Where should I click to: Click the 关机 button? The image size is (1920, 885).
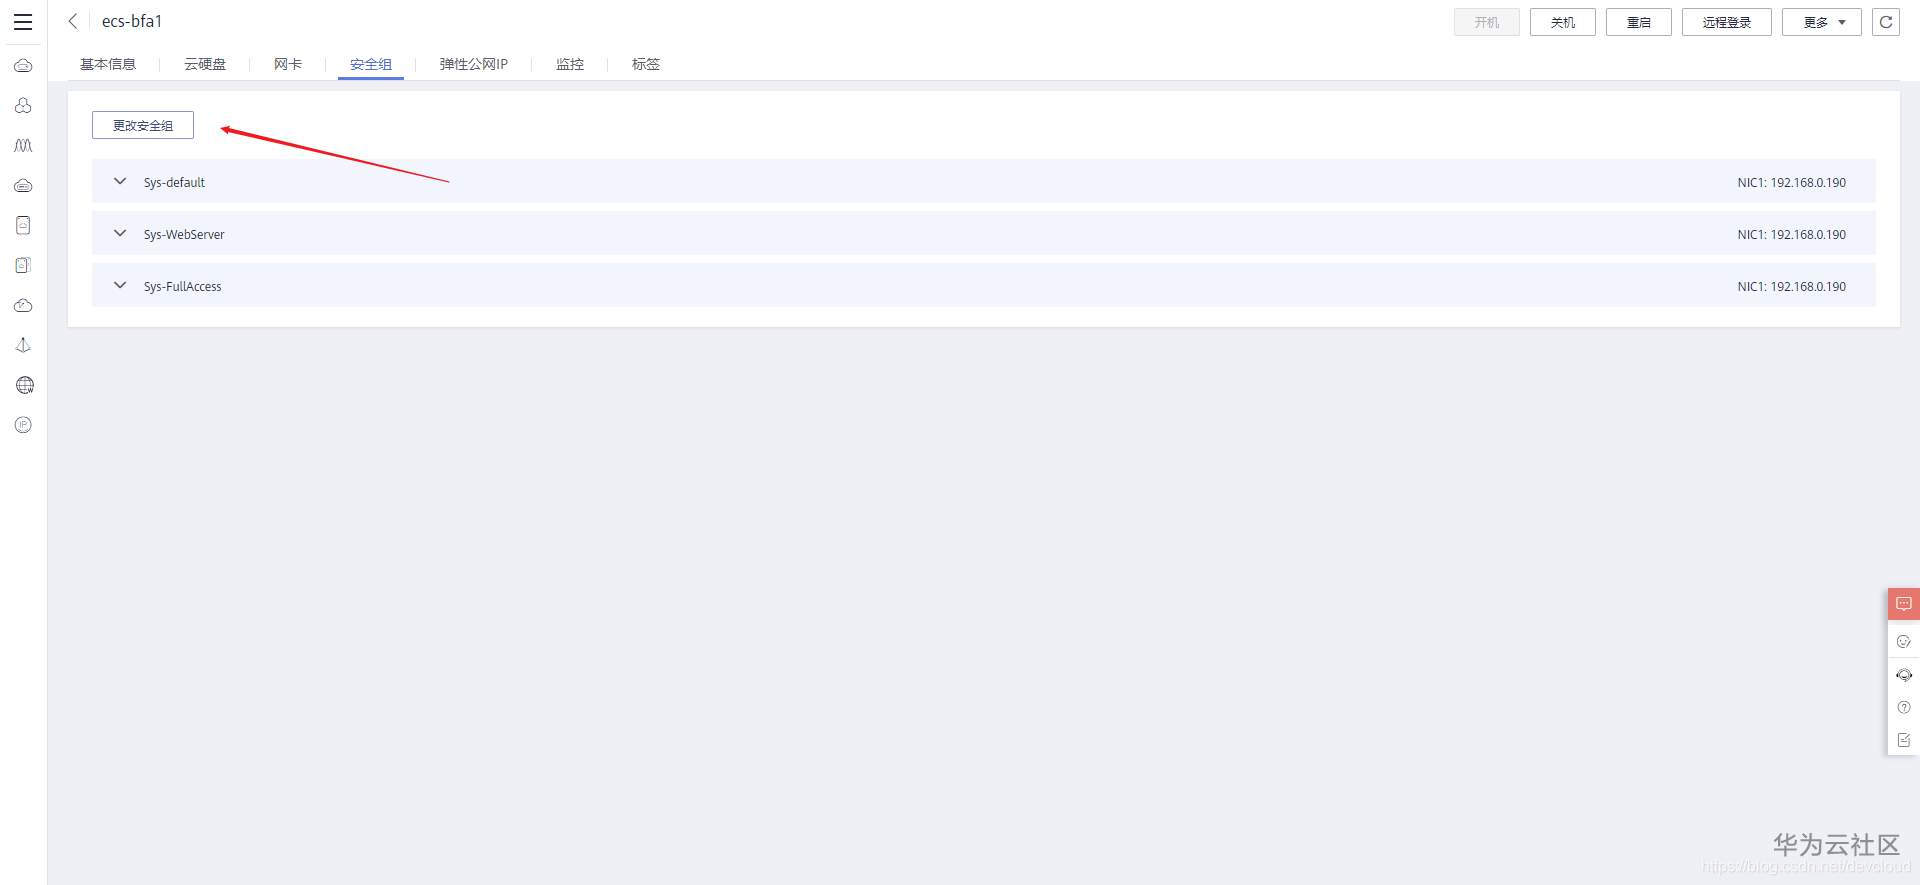click(x=1563, y=22)
